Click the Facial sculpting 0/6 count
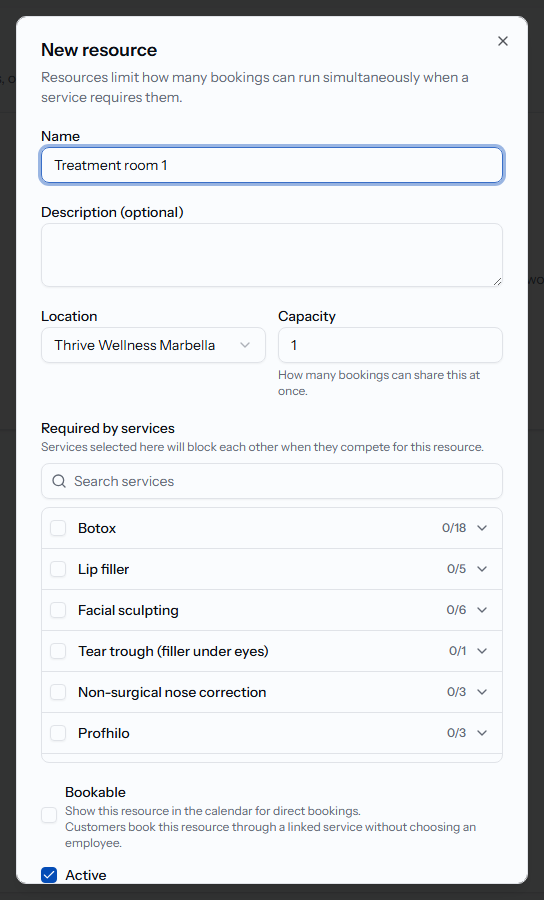Screen dimensions: 544x900 point(456,610)
